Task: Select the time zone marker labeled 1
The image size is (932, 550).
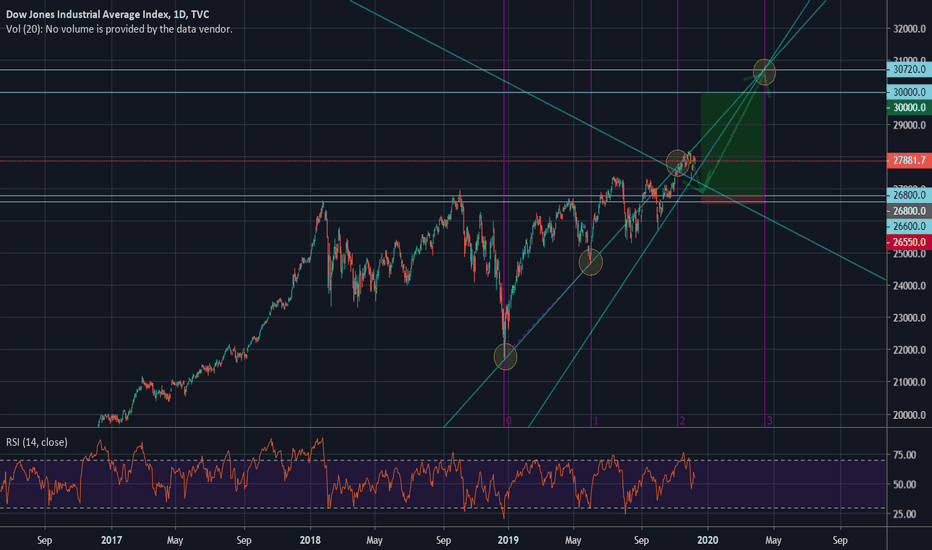Action: pos(596,420)
